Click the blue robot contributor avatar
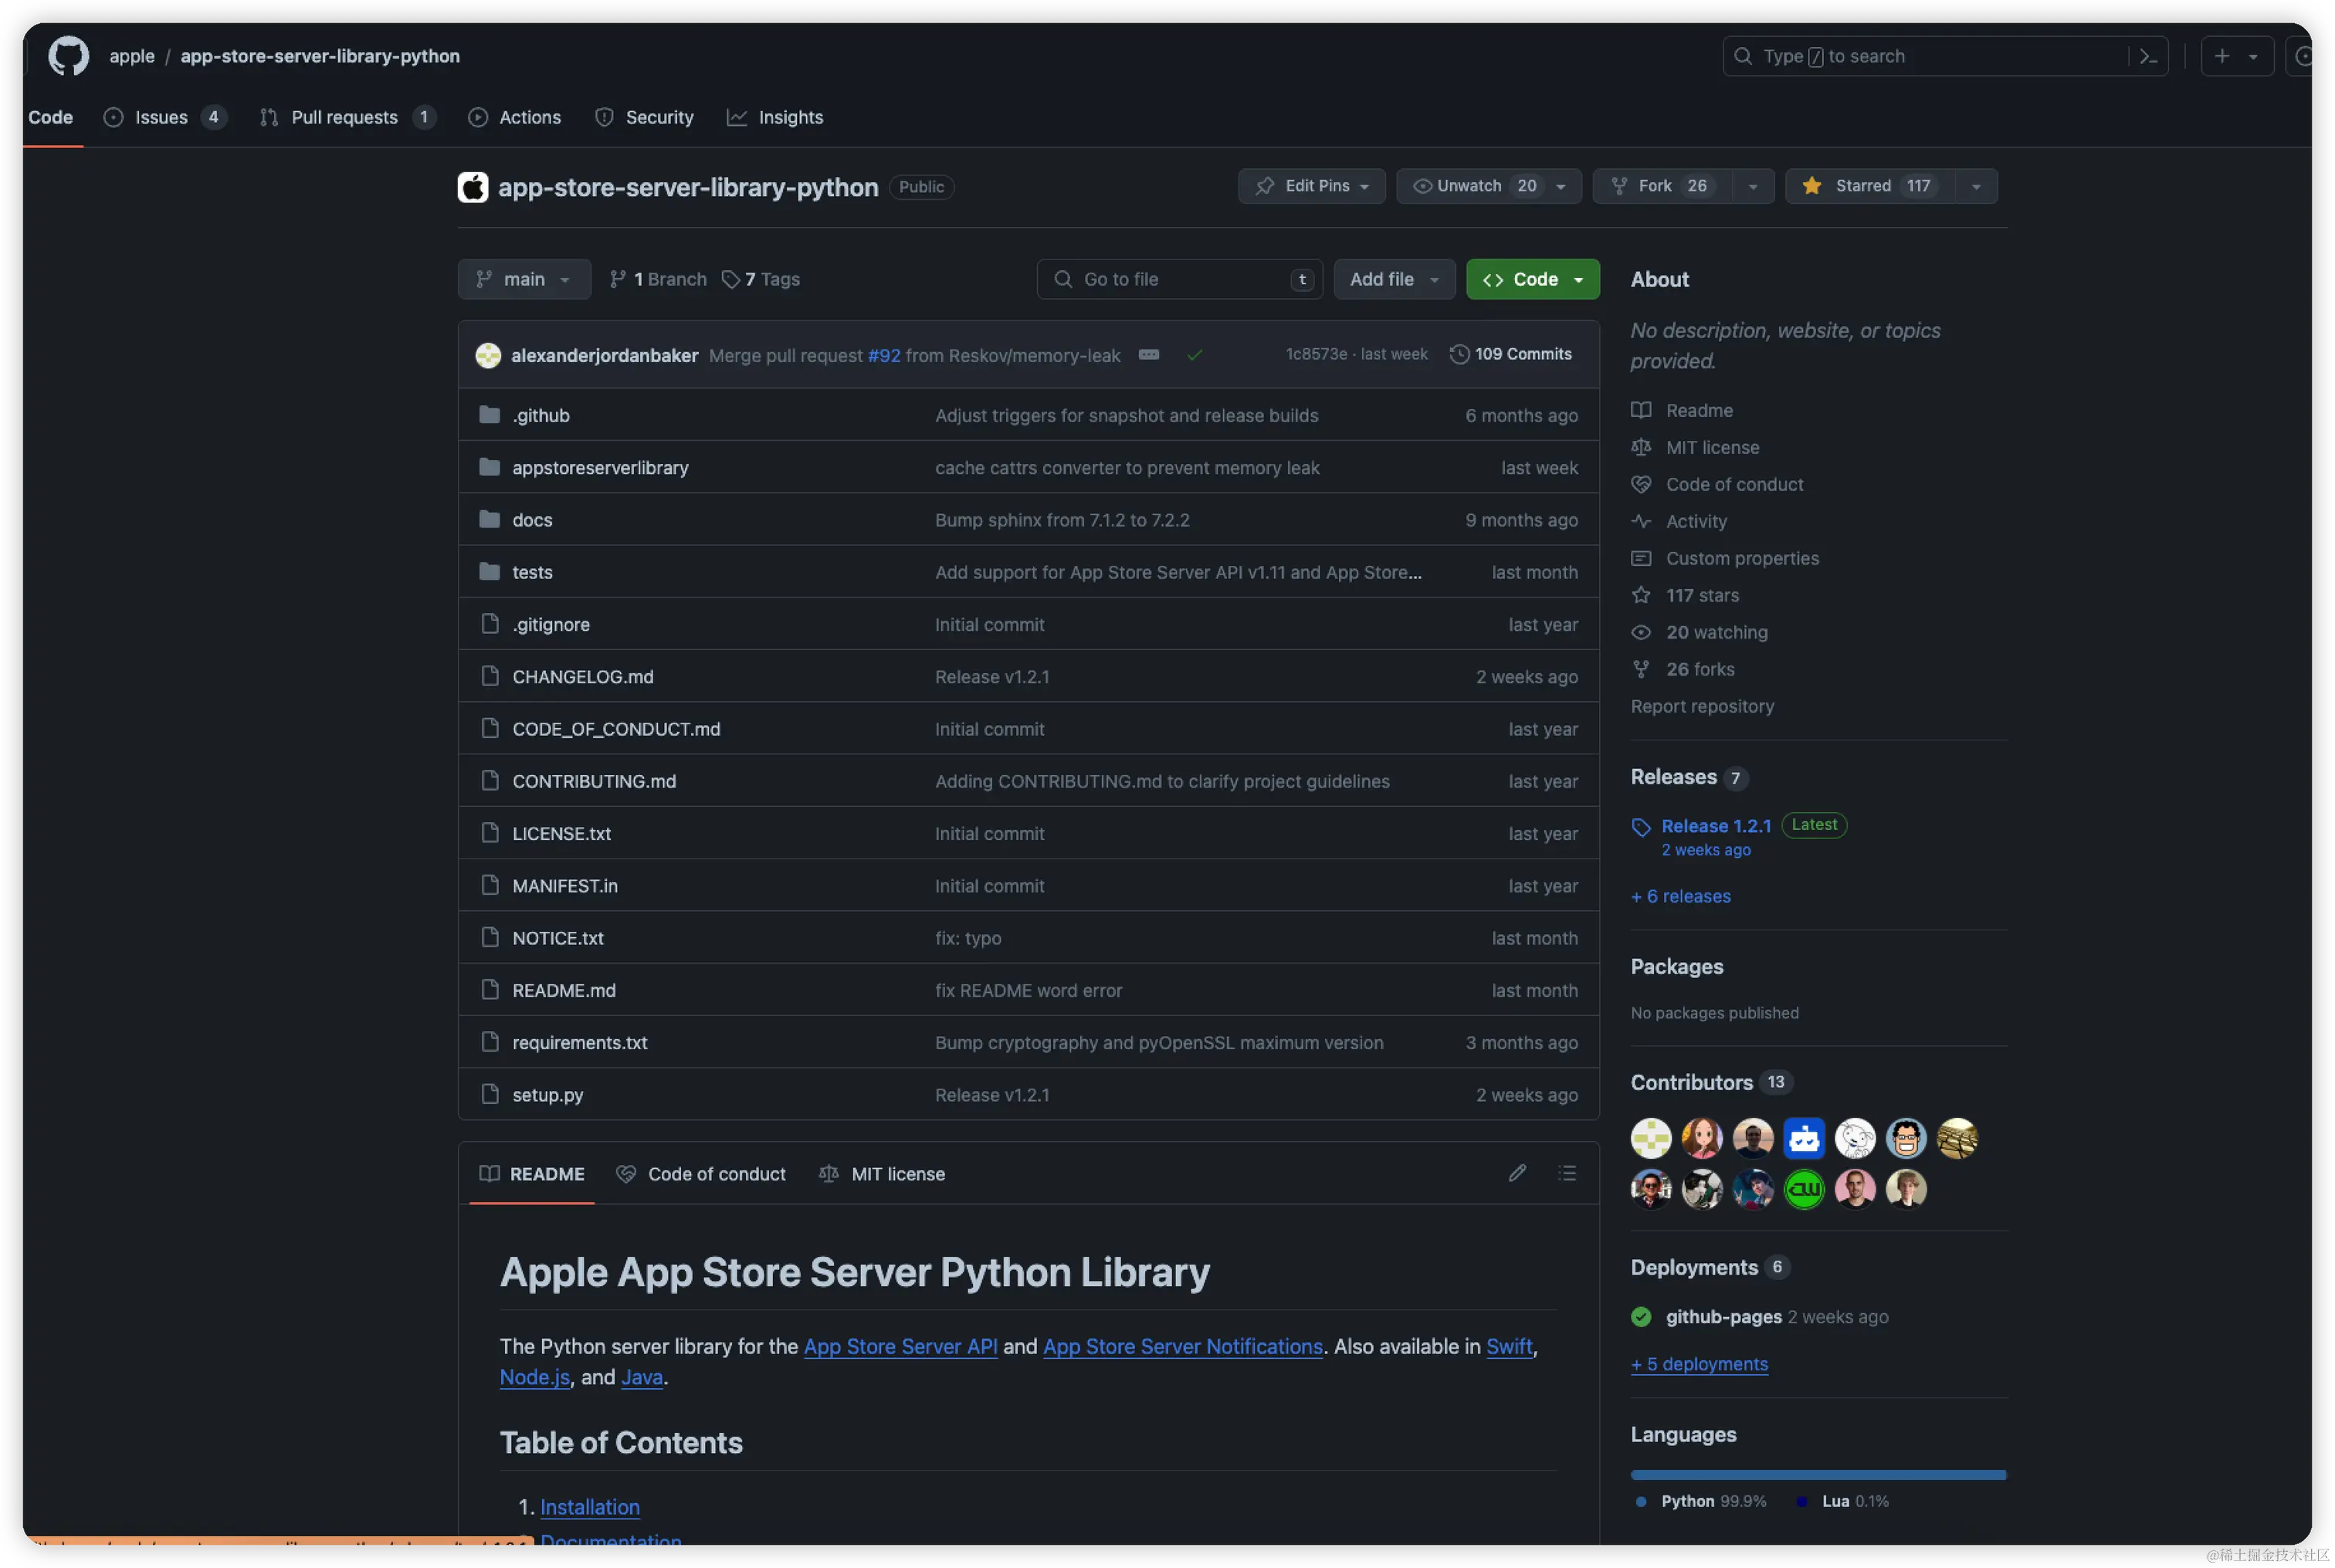This screenshot has height=1568, width=2335. (x=1804, y=1138)
